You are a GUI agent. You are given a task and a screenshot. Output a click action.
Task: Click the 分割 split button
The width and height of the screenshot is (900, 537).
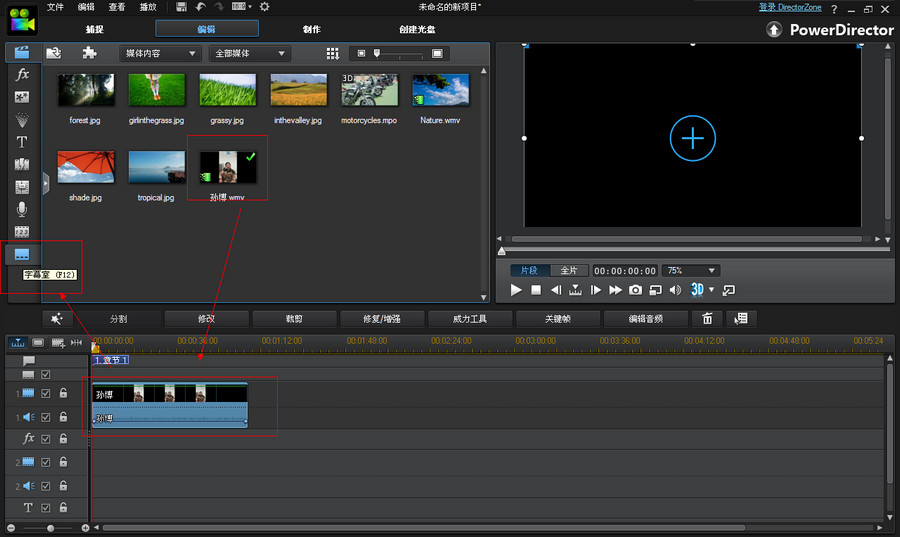point(118,319)
